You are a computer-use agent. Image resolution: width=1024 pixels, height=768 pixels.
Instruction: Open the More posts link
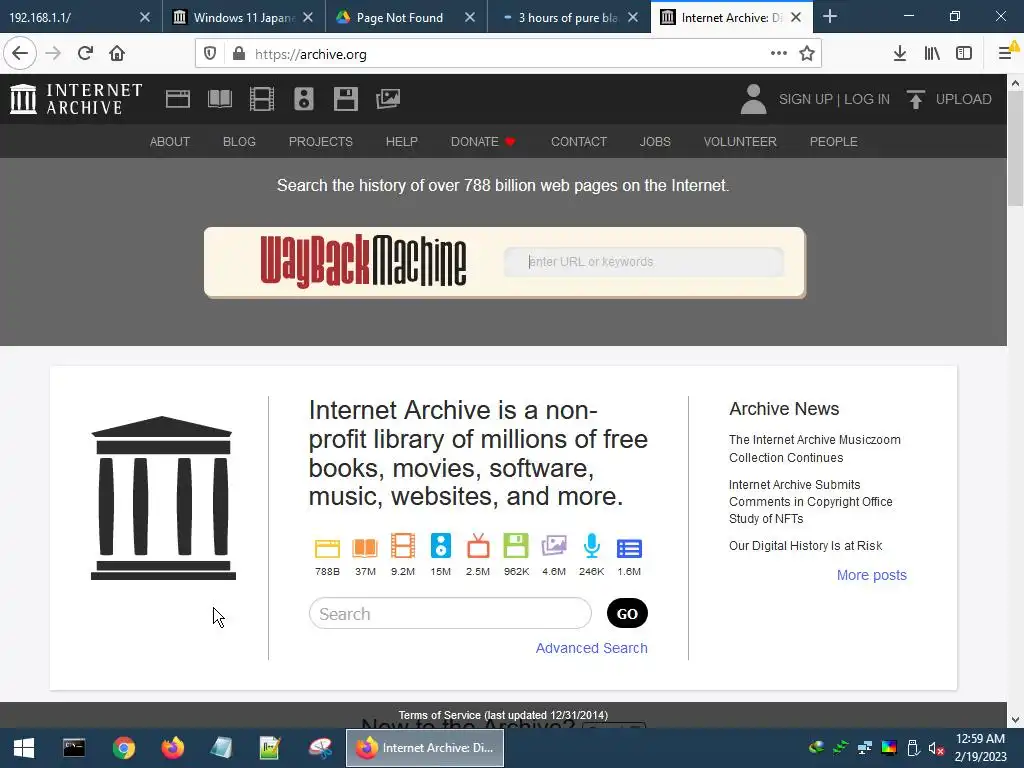click(x=872, y=575)
